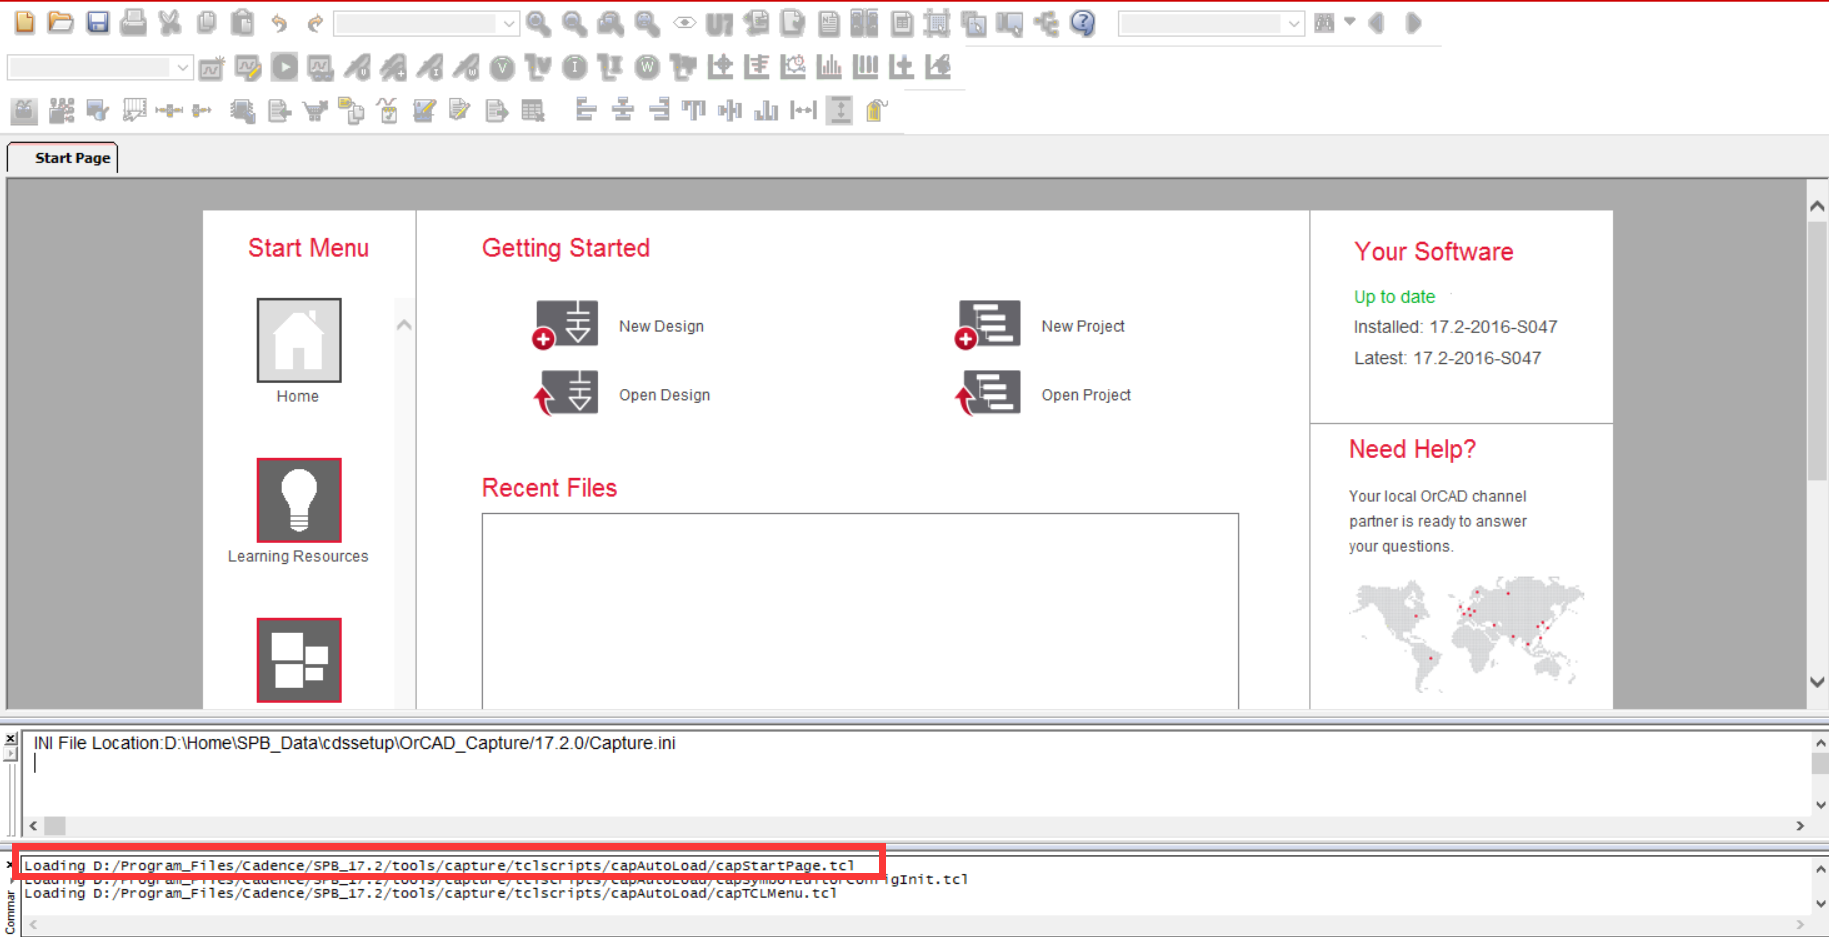The image size is (1829, 937).
Task: Click the Start Page scrollbar down arrow
Action: pos(1817,682)
